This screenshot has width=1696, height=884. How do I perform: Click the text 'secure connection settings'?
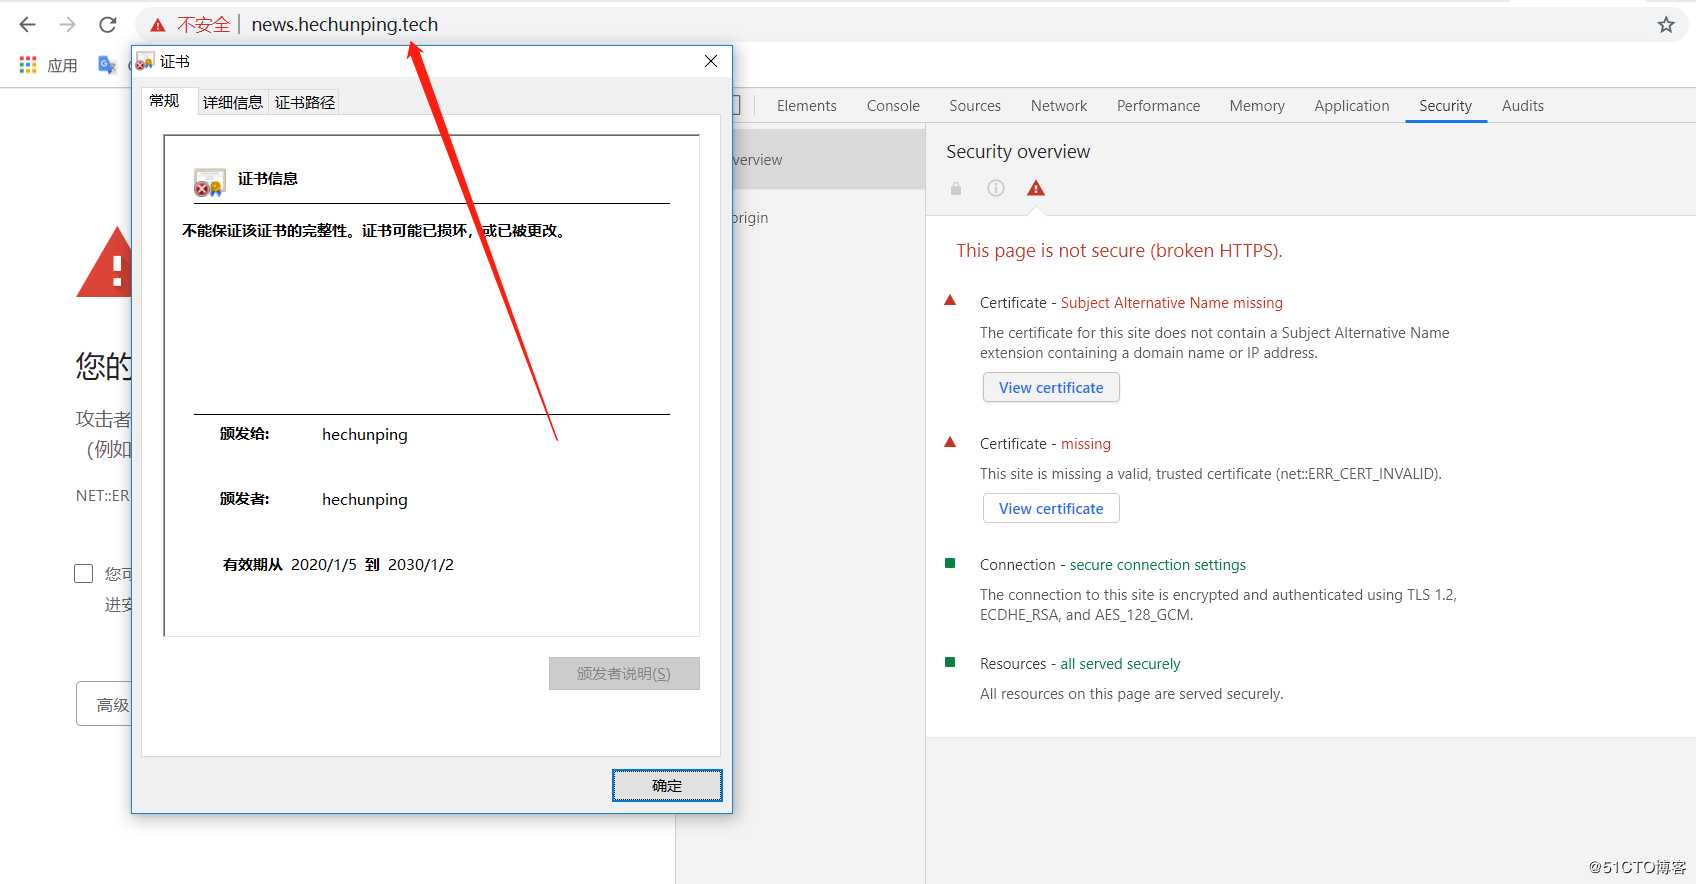(1158, 564)
